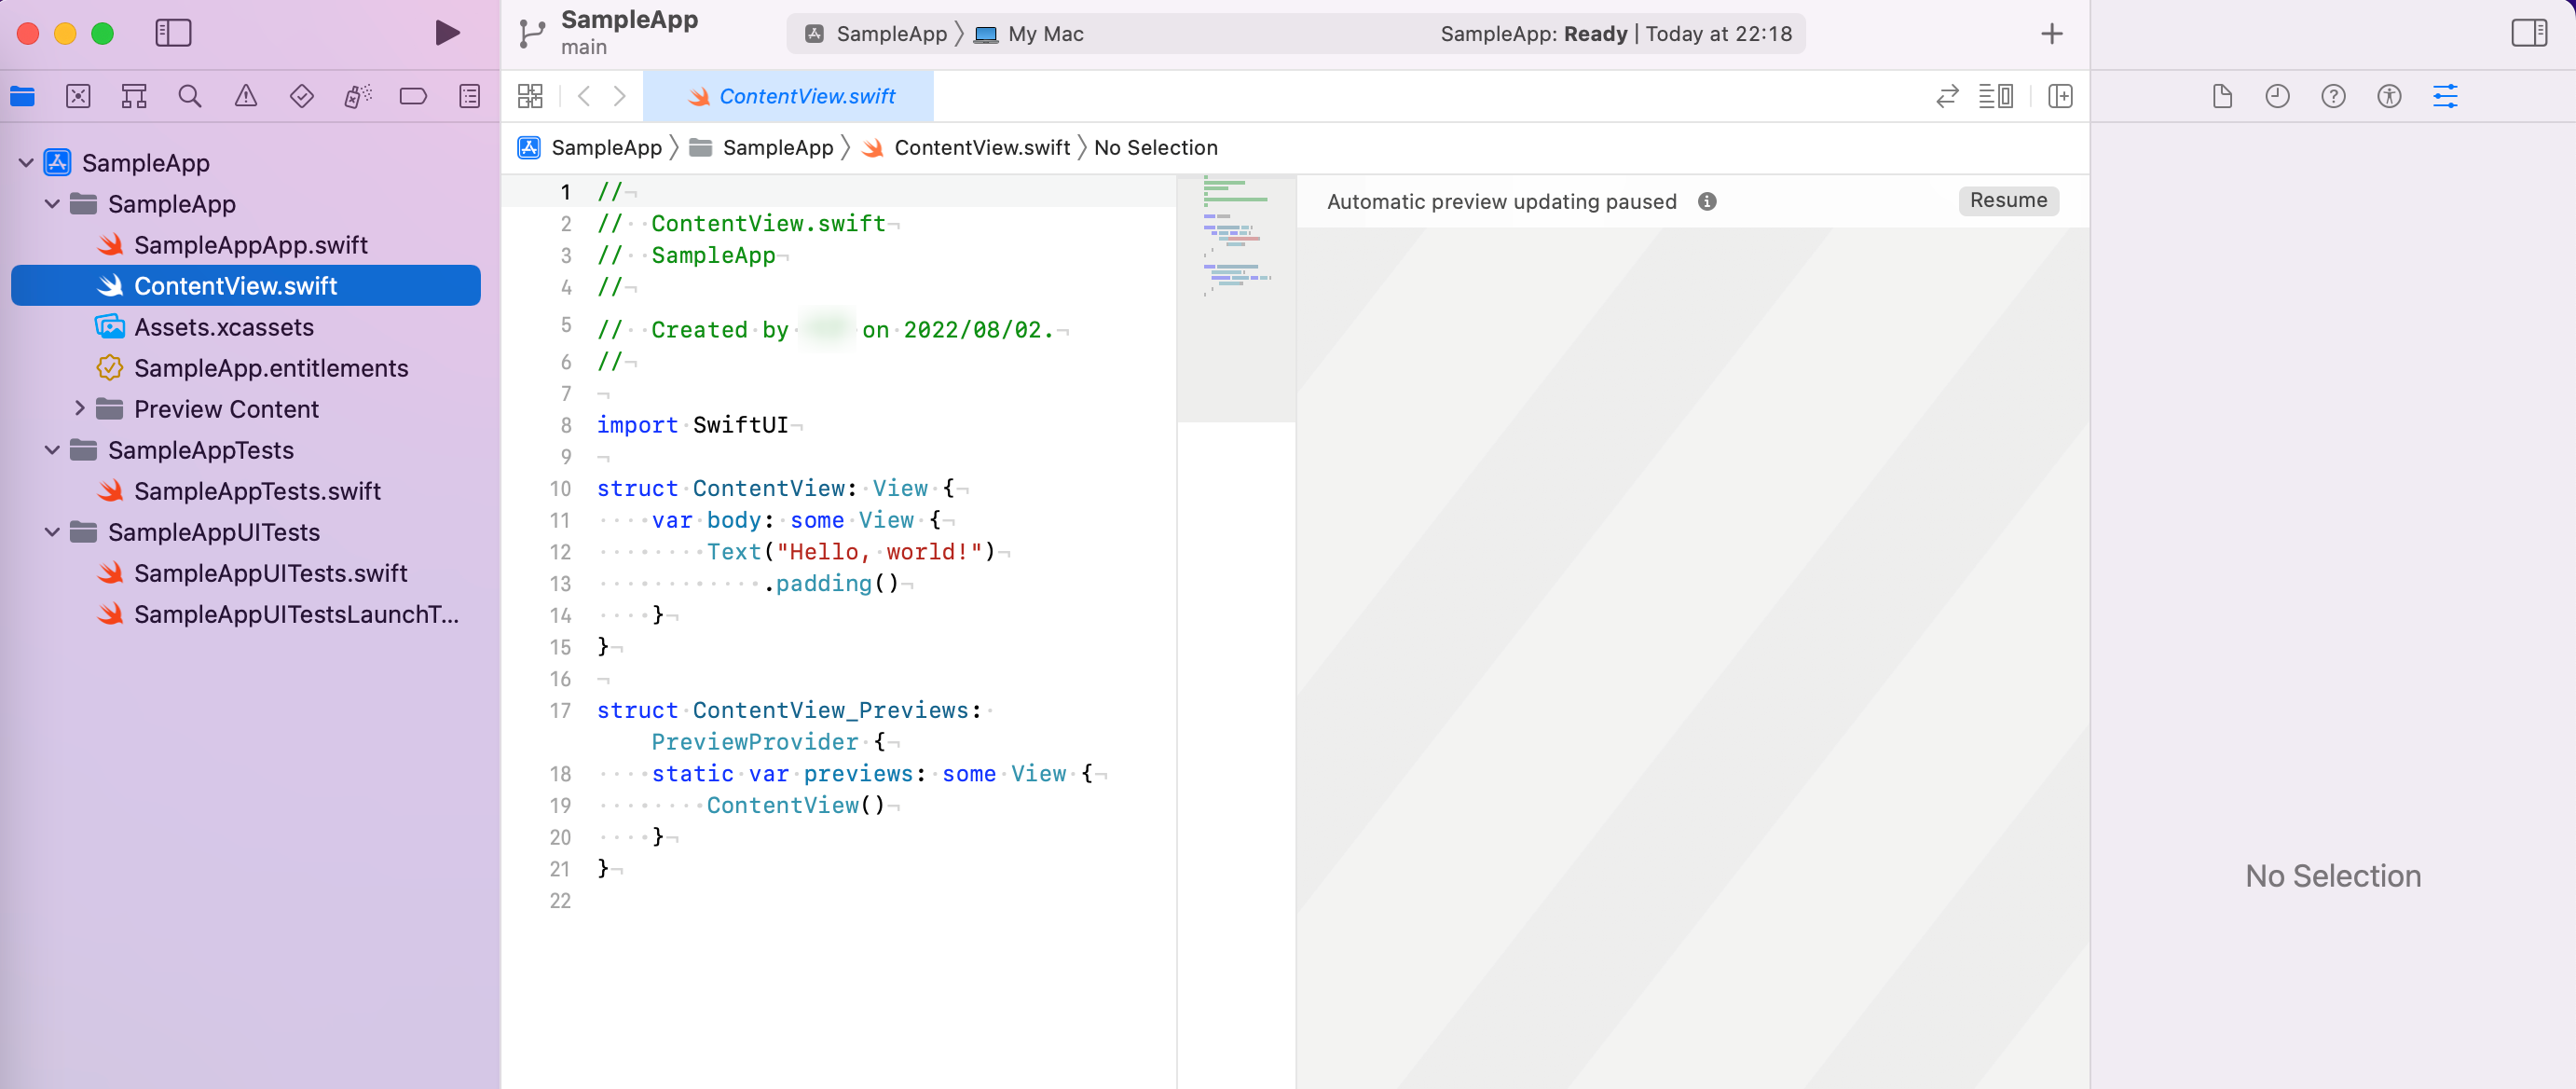Toggle the navigator sidebar visibility

click(x=173, y=33)
